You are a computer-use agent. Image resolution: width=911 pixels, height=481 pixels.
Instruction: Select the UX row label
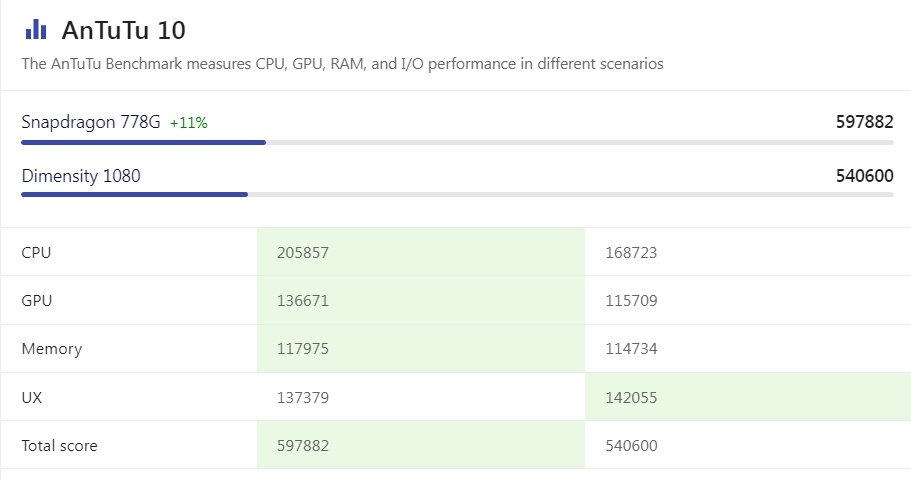click(x=32, y=398)
